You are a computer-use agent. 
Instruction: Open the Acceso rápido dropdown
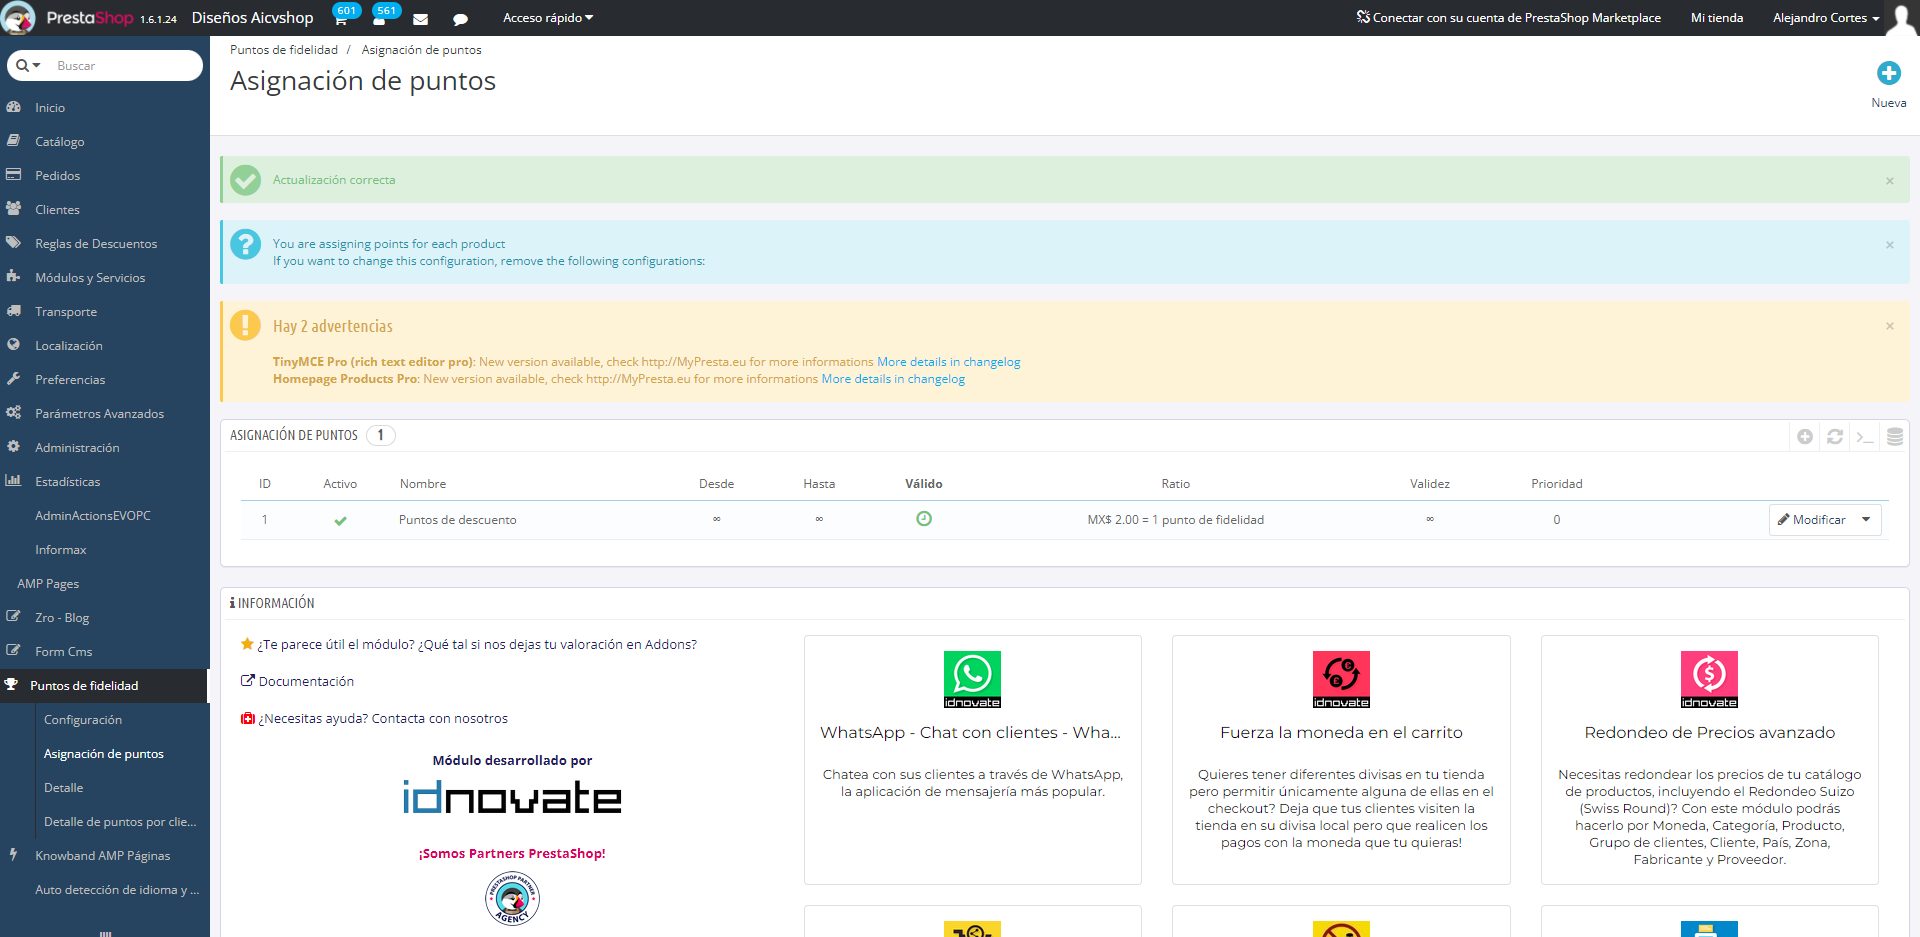tap(547, 18)
